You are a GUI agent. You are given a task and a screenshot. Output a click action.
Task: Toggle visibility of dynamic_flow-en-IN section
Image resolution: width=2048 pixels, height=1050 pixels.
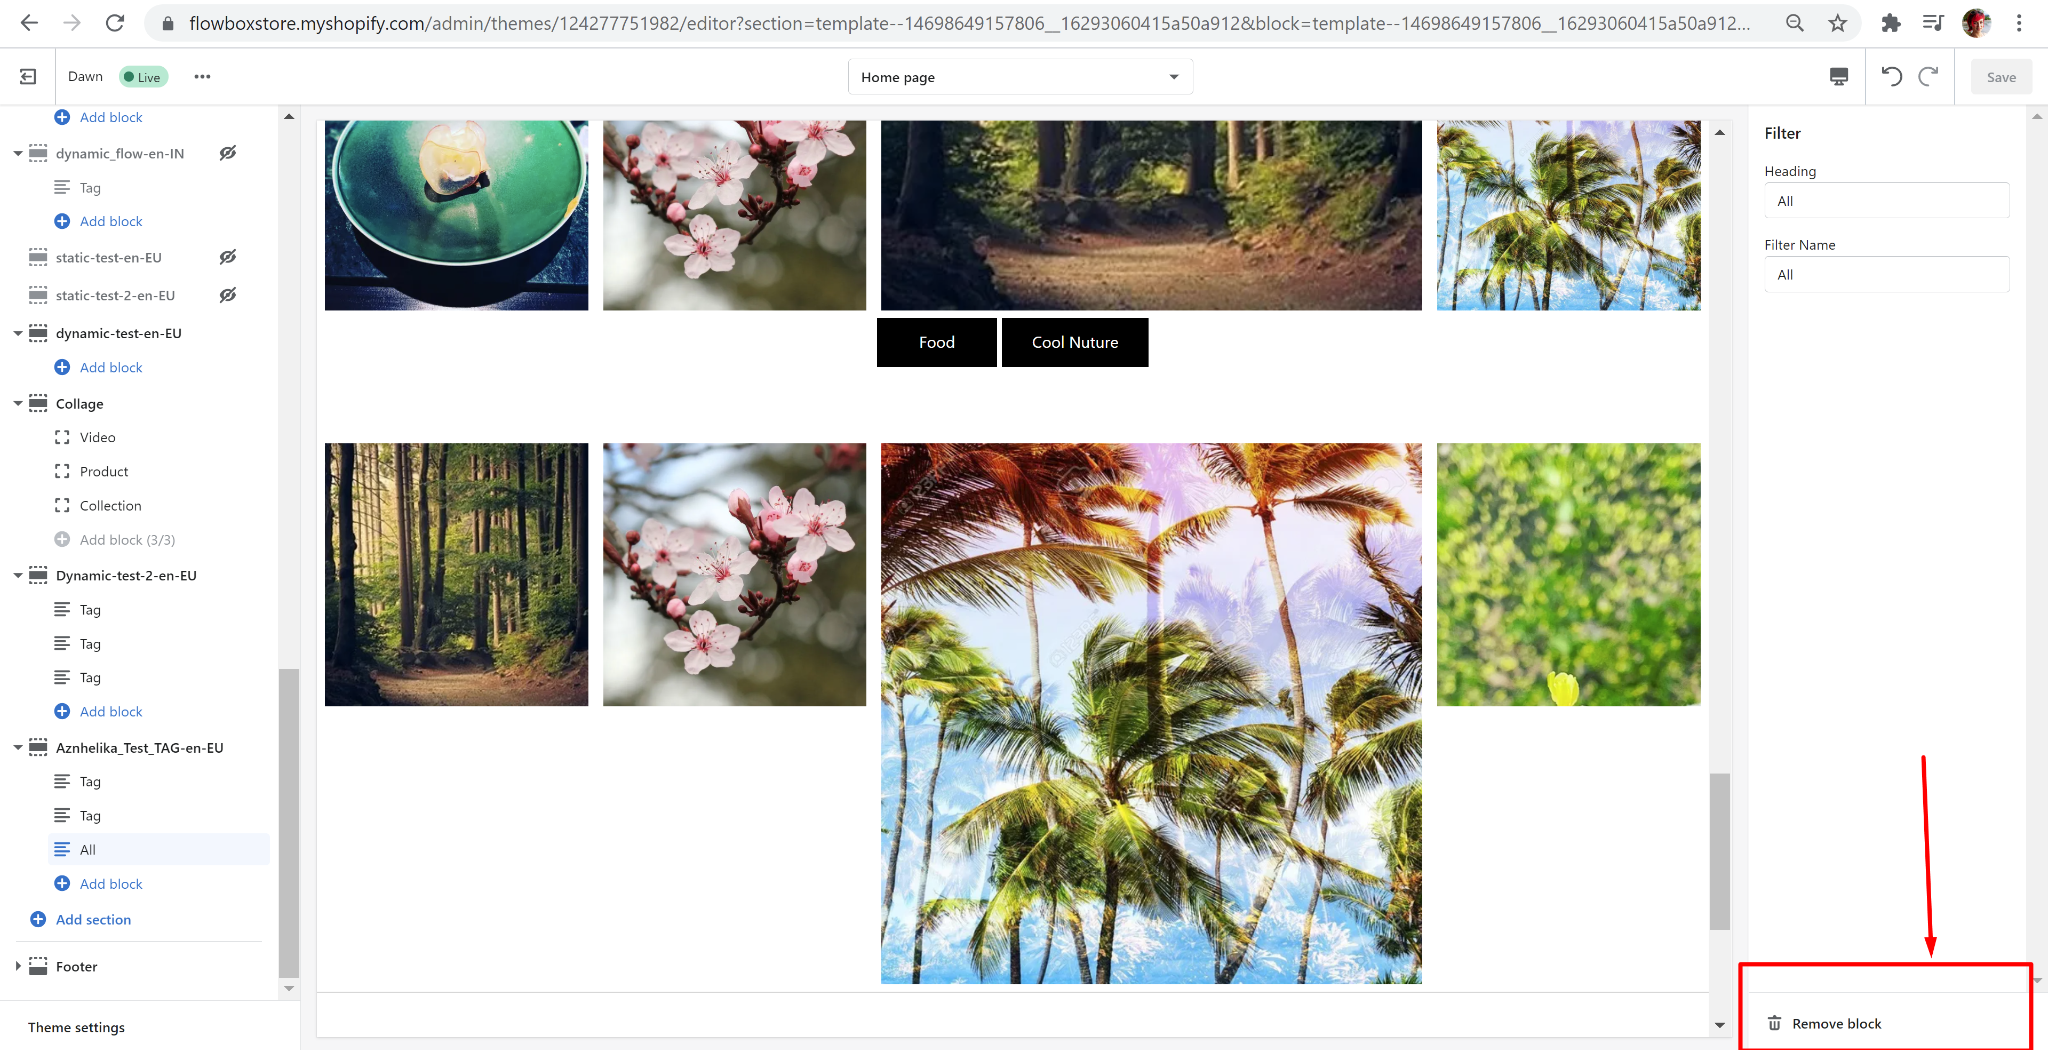[x=228, y=153]
